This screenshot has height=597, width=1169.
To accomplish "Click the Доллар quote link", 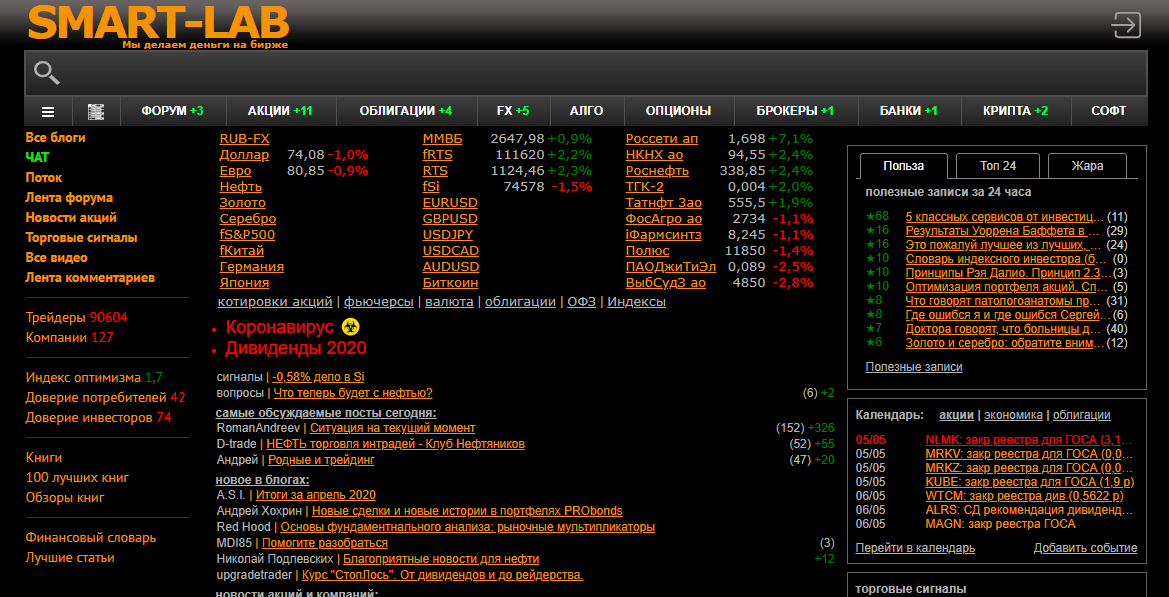I will [x=245, y=155].
